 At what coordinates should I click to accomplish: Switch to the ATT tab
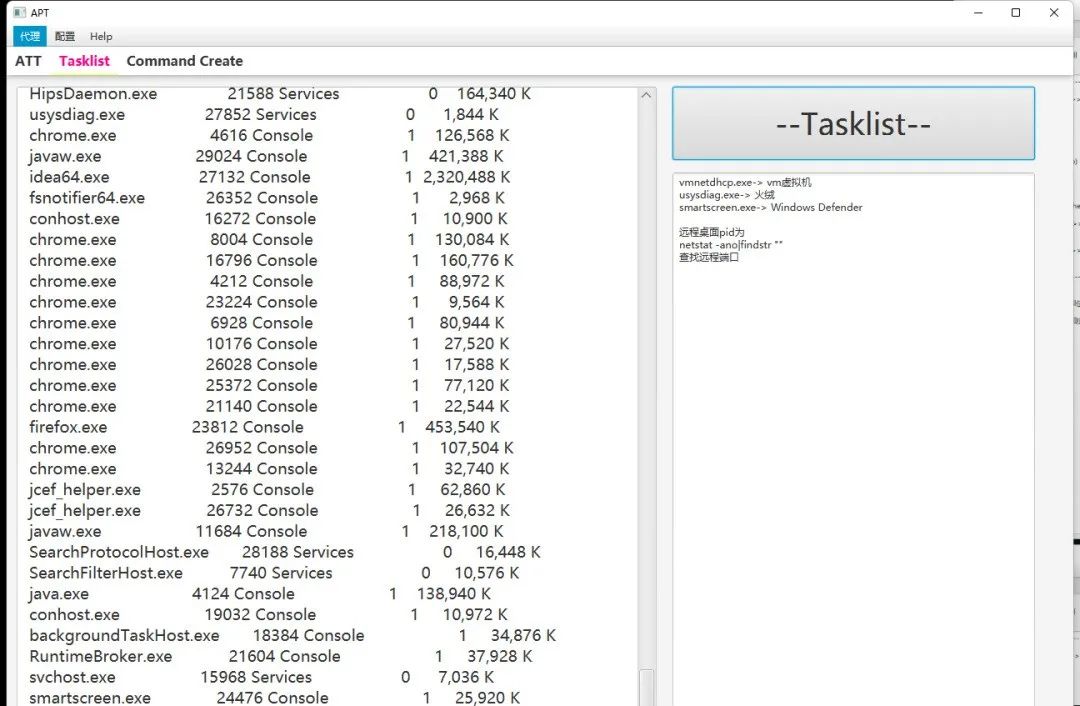28,61
